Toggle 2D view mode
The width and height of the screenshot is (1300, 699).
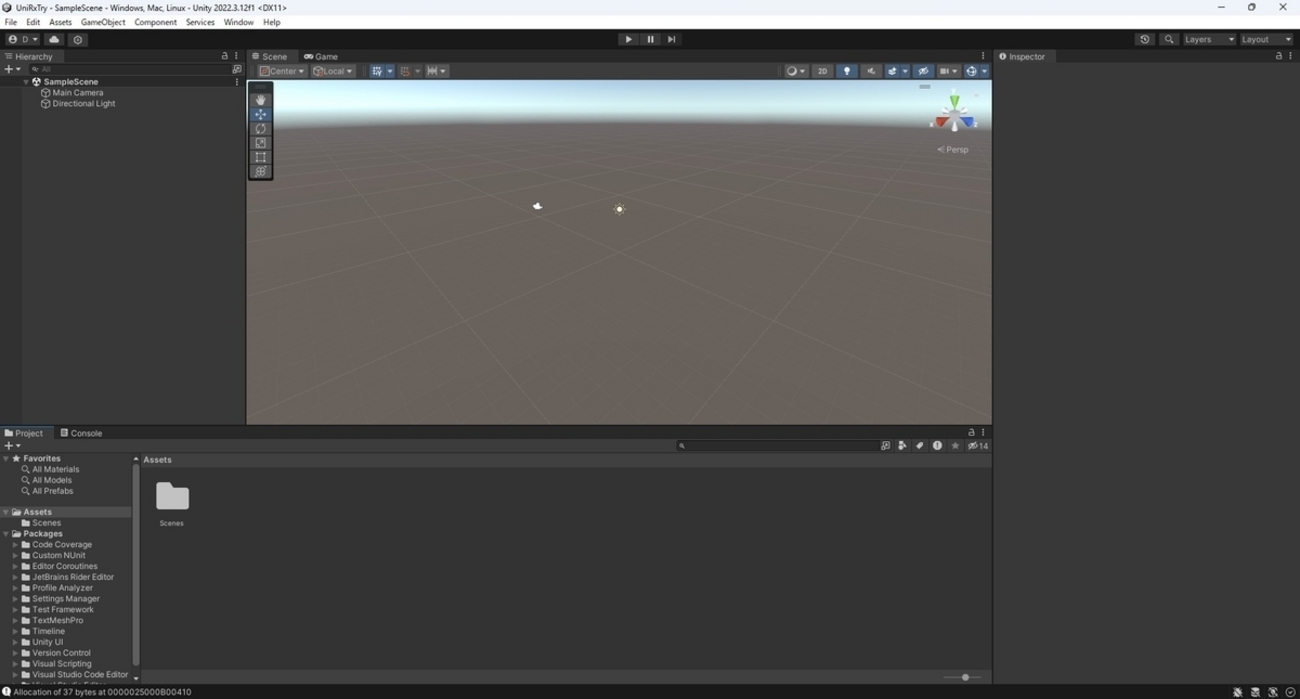pyautogui.click(x=822, y=71)
